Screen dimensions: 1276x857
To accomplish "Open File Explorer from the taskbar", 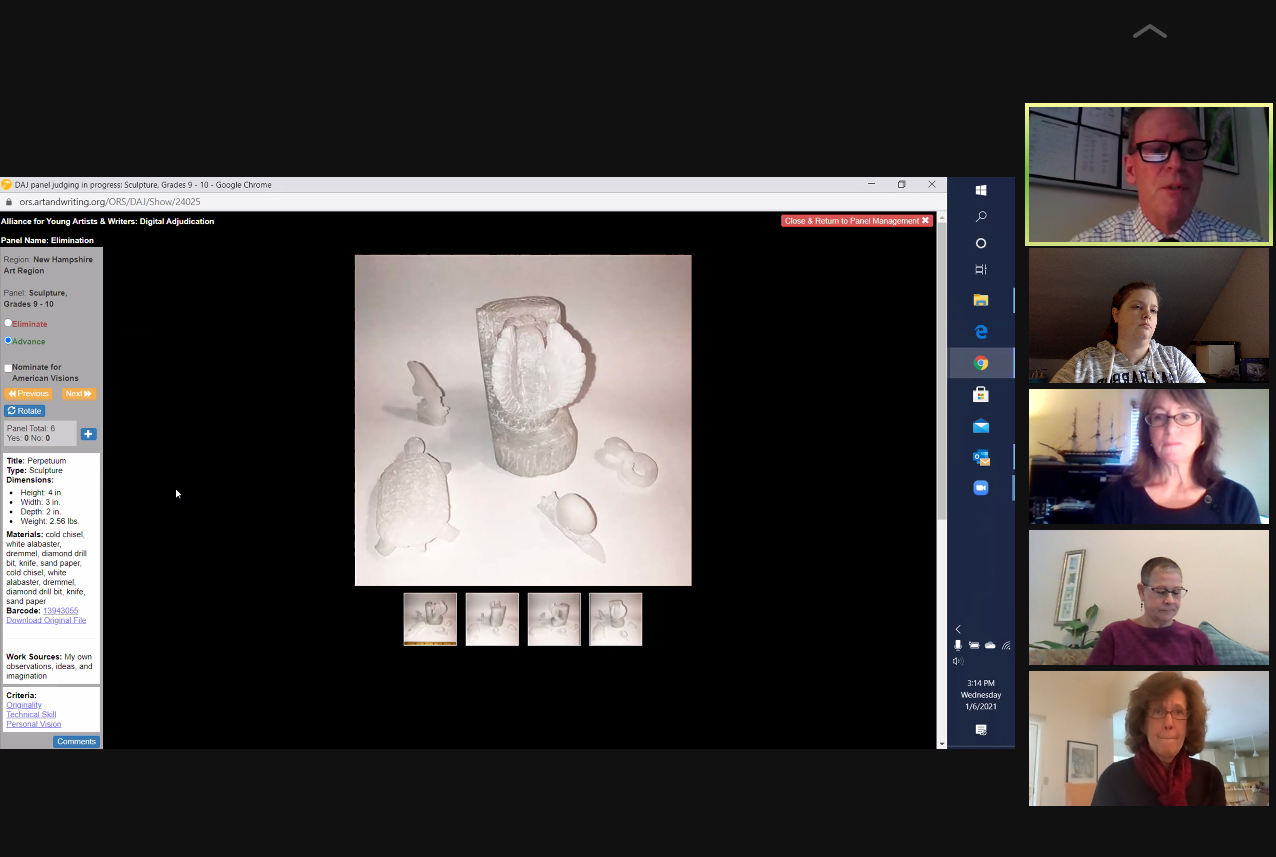I will tap(980, 300).
